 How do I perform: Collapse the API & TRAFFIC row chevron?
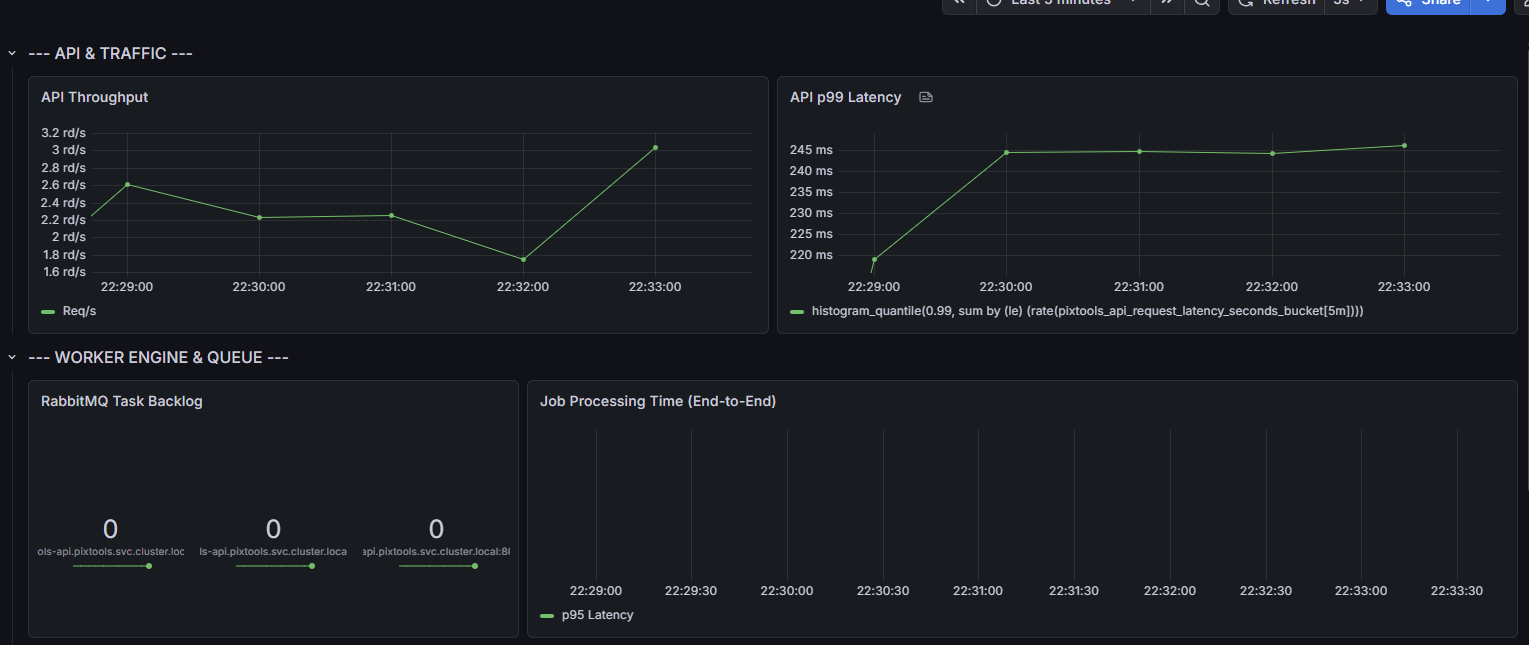(x=12, y=53)
